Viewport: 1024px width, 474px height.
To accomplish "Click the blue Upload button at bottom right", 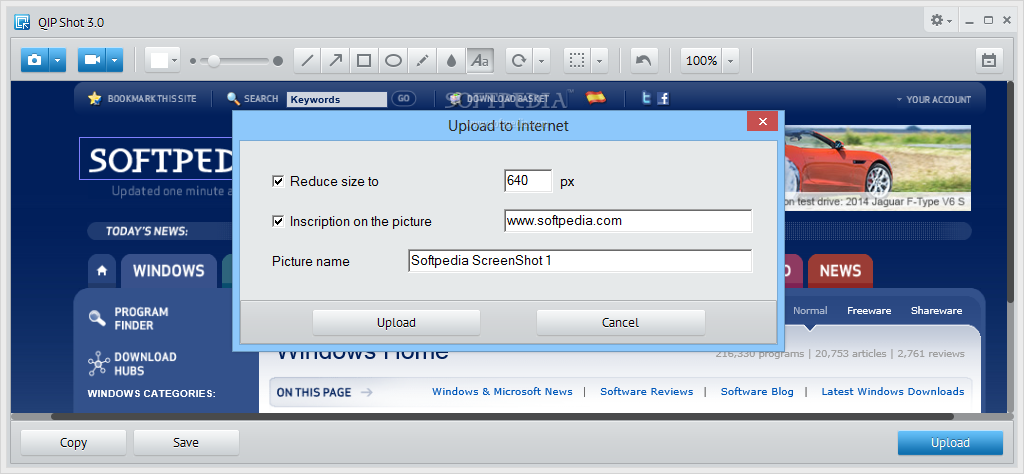I will (x=950, y=443).
